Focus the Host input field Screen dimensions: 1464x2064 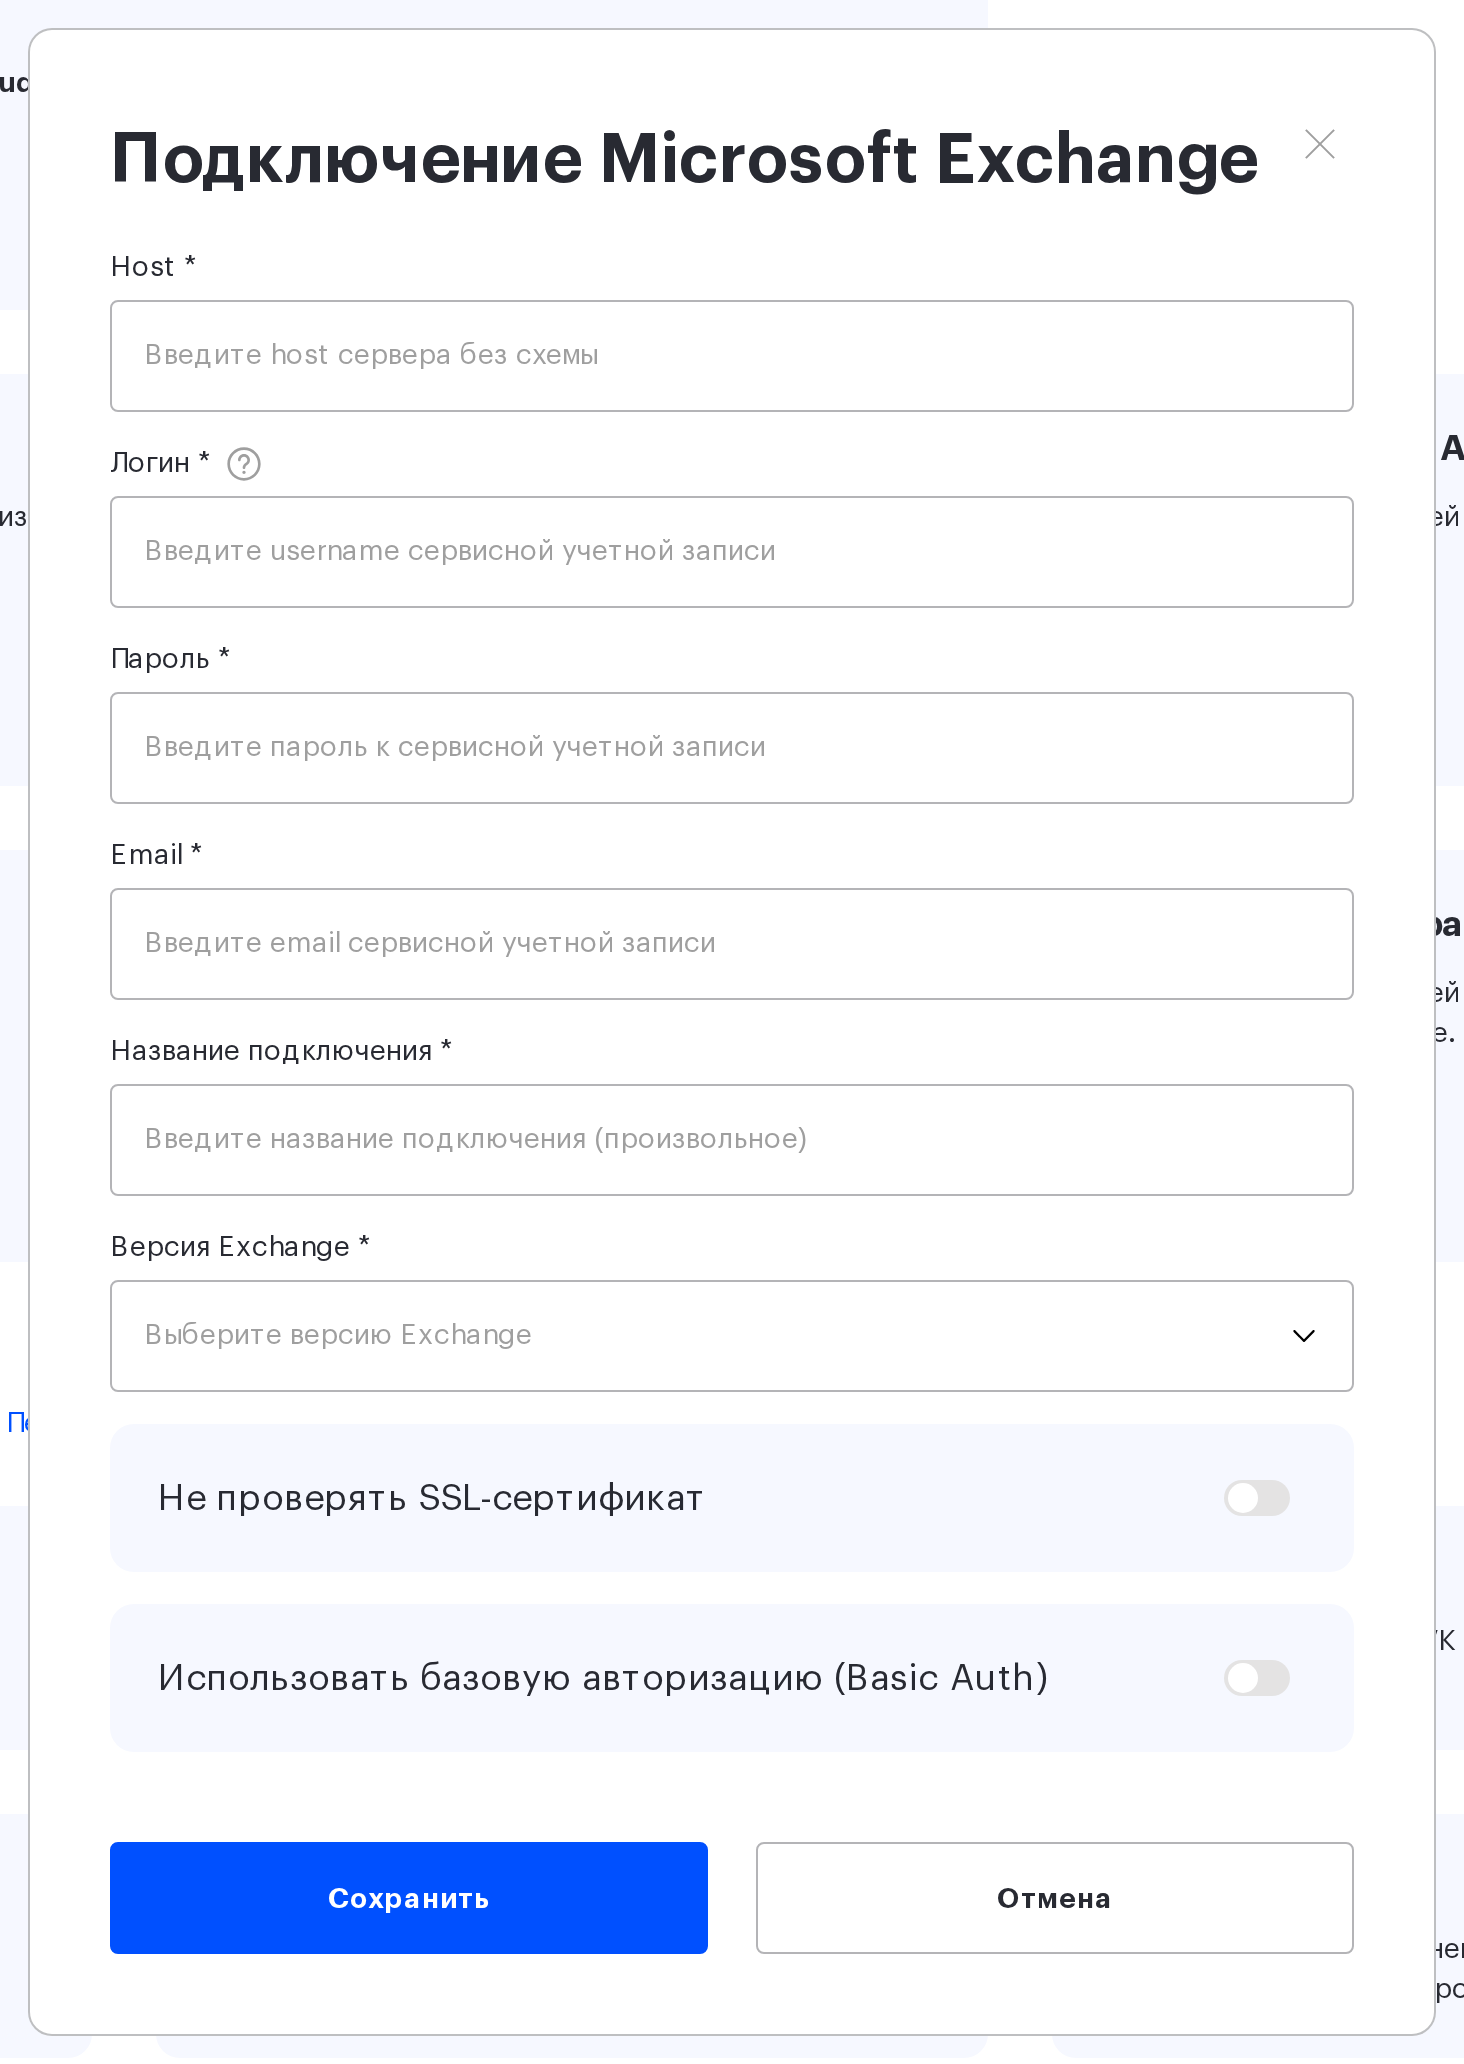tap(732, 356)
